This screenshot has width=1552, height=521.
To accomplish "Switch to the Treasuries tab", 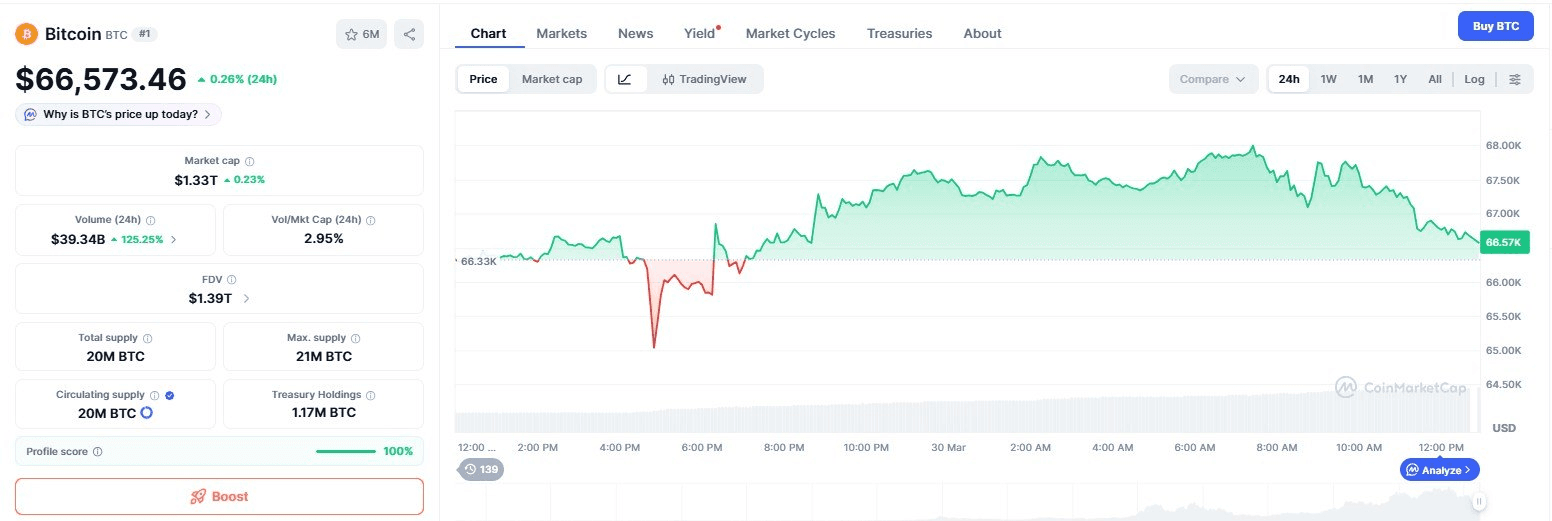I will tap(899, 33).
